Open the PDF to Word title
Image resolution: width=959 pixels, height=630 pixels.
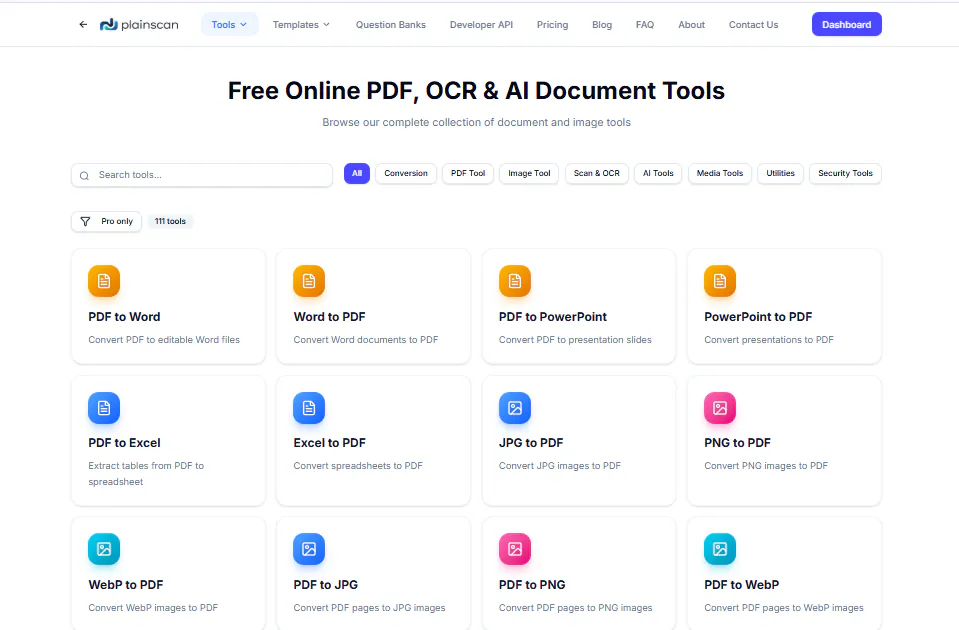coord(124,317)
